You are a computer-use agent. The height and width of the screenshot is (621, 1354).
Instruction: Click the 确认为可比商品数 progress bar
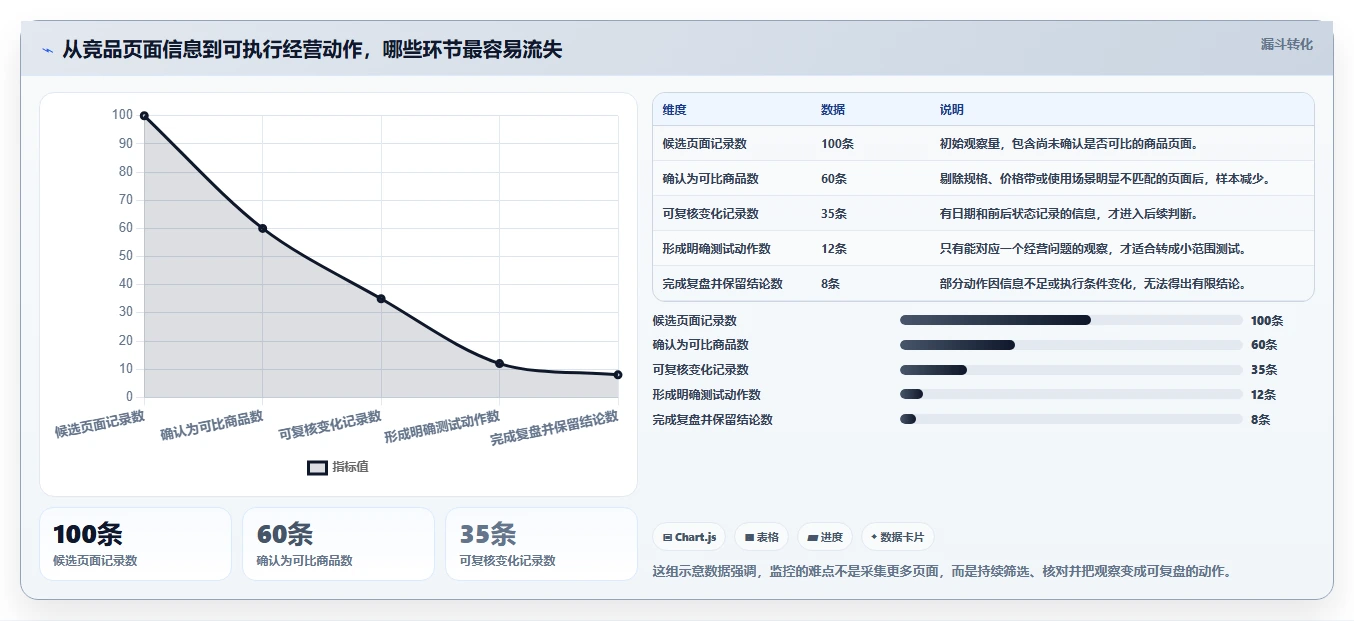pyautogui.click(x=1071, y=345)
